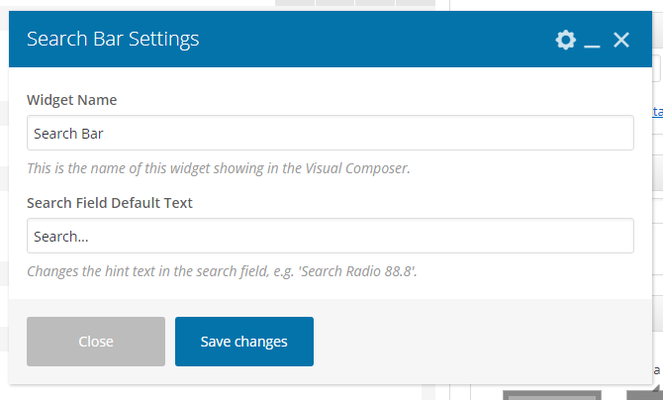Click the "Widget Name" field label

72,100
